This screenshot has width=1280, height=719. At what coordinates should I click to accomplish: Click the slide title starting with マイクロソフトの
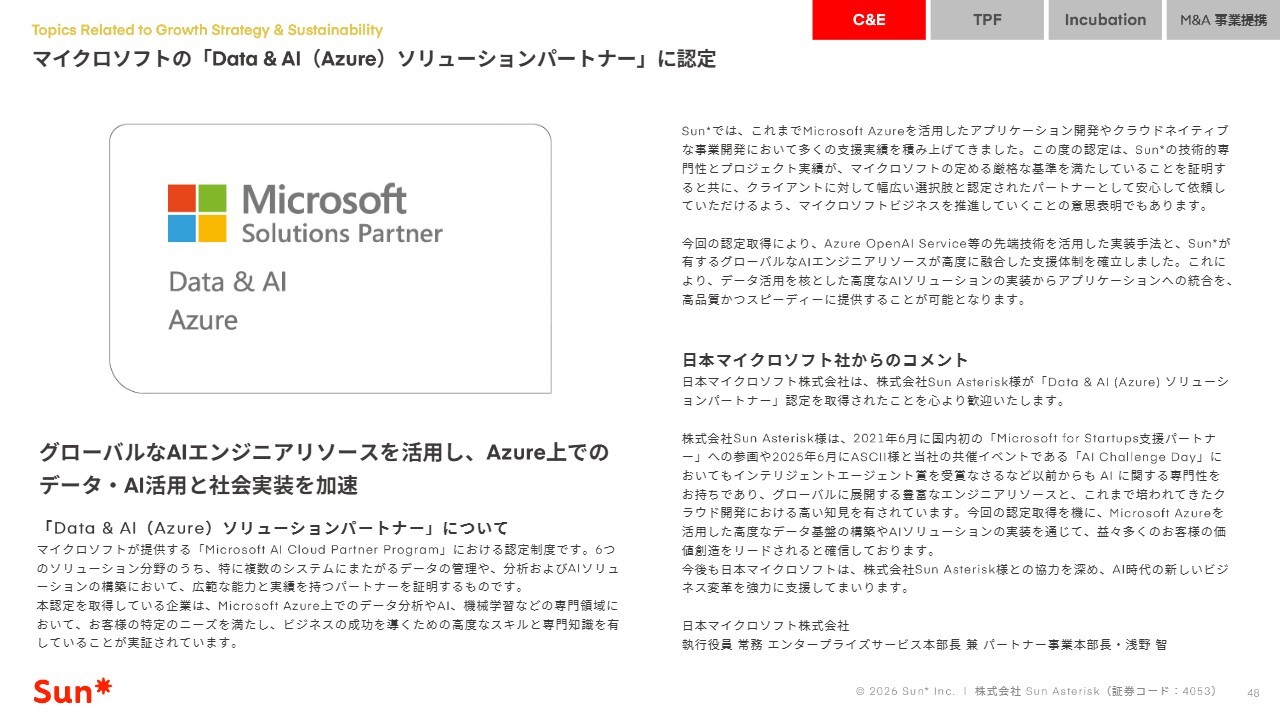pyautogui.click(x=374, y=59)
